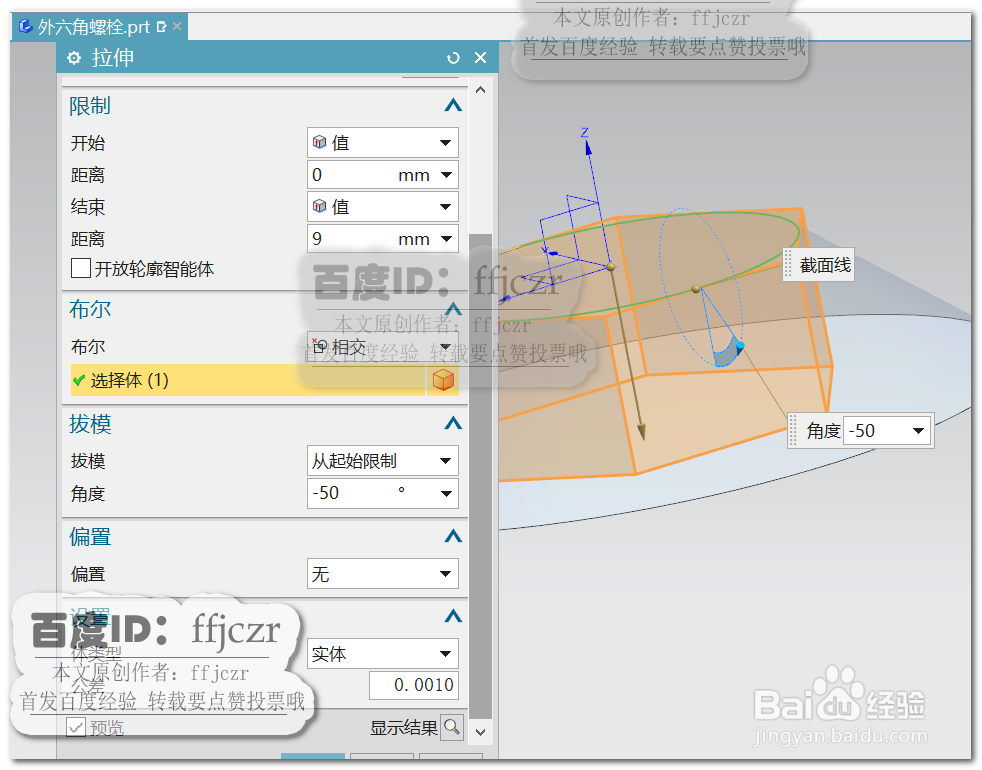The width and height of the screenshot is (982, 770).
Task: Open the 偏置 无 dropdown
Action: pos(383,574)
